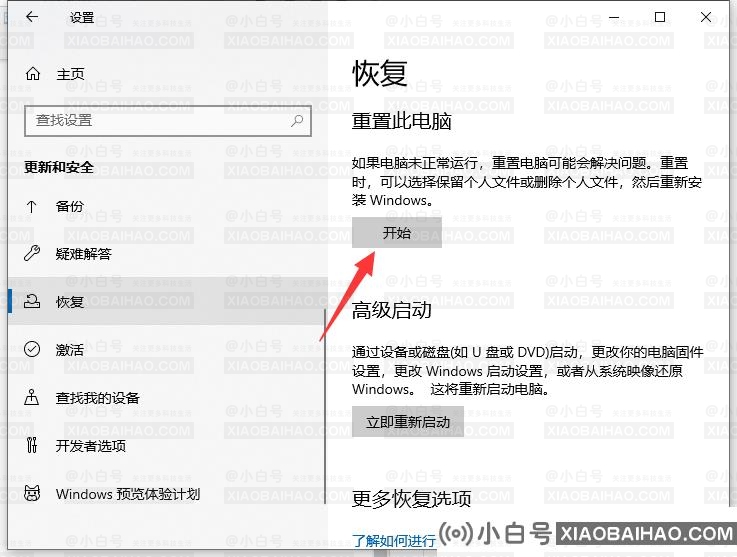Click the wrench icon for 疑难解答
Image resolution: width=737 pixels, height=557 pixels.
pyautogui.click(x=32, y=253)
